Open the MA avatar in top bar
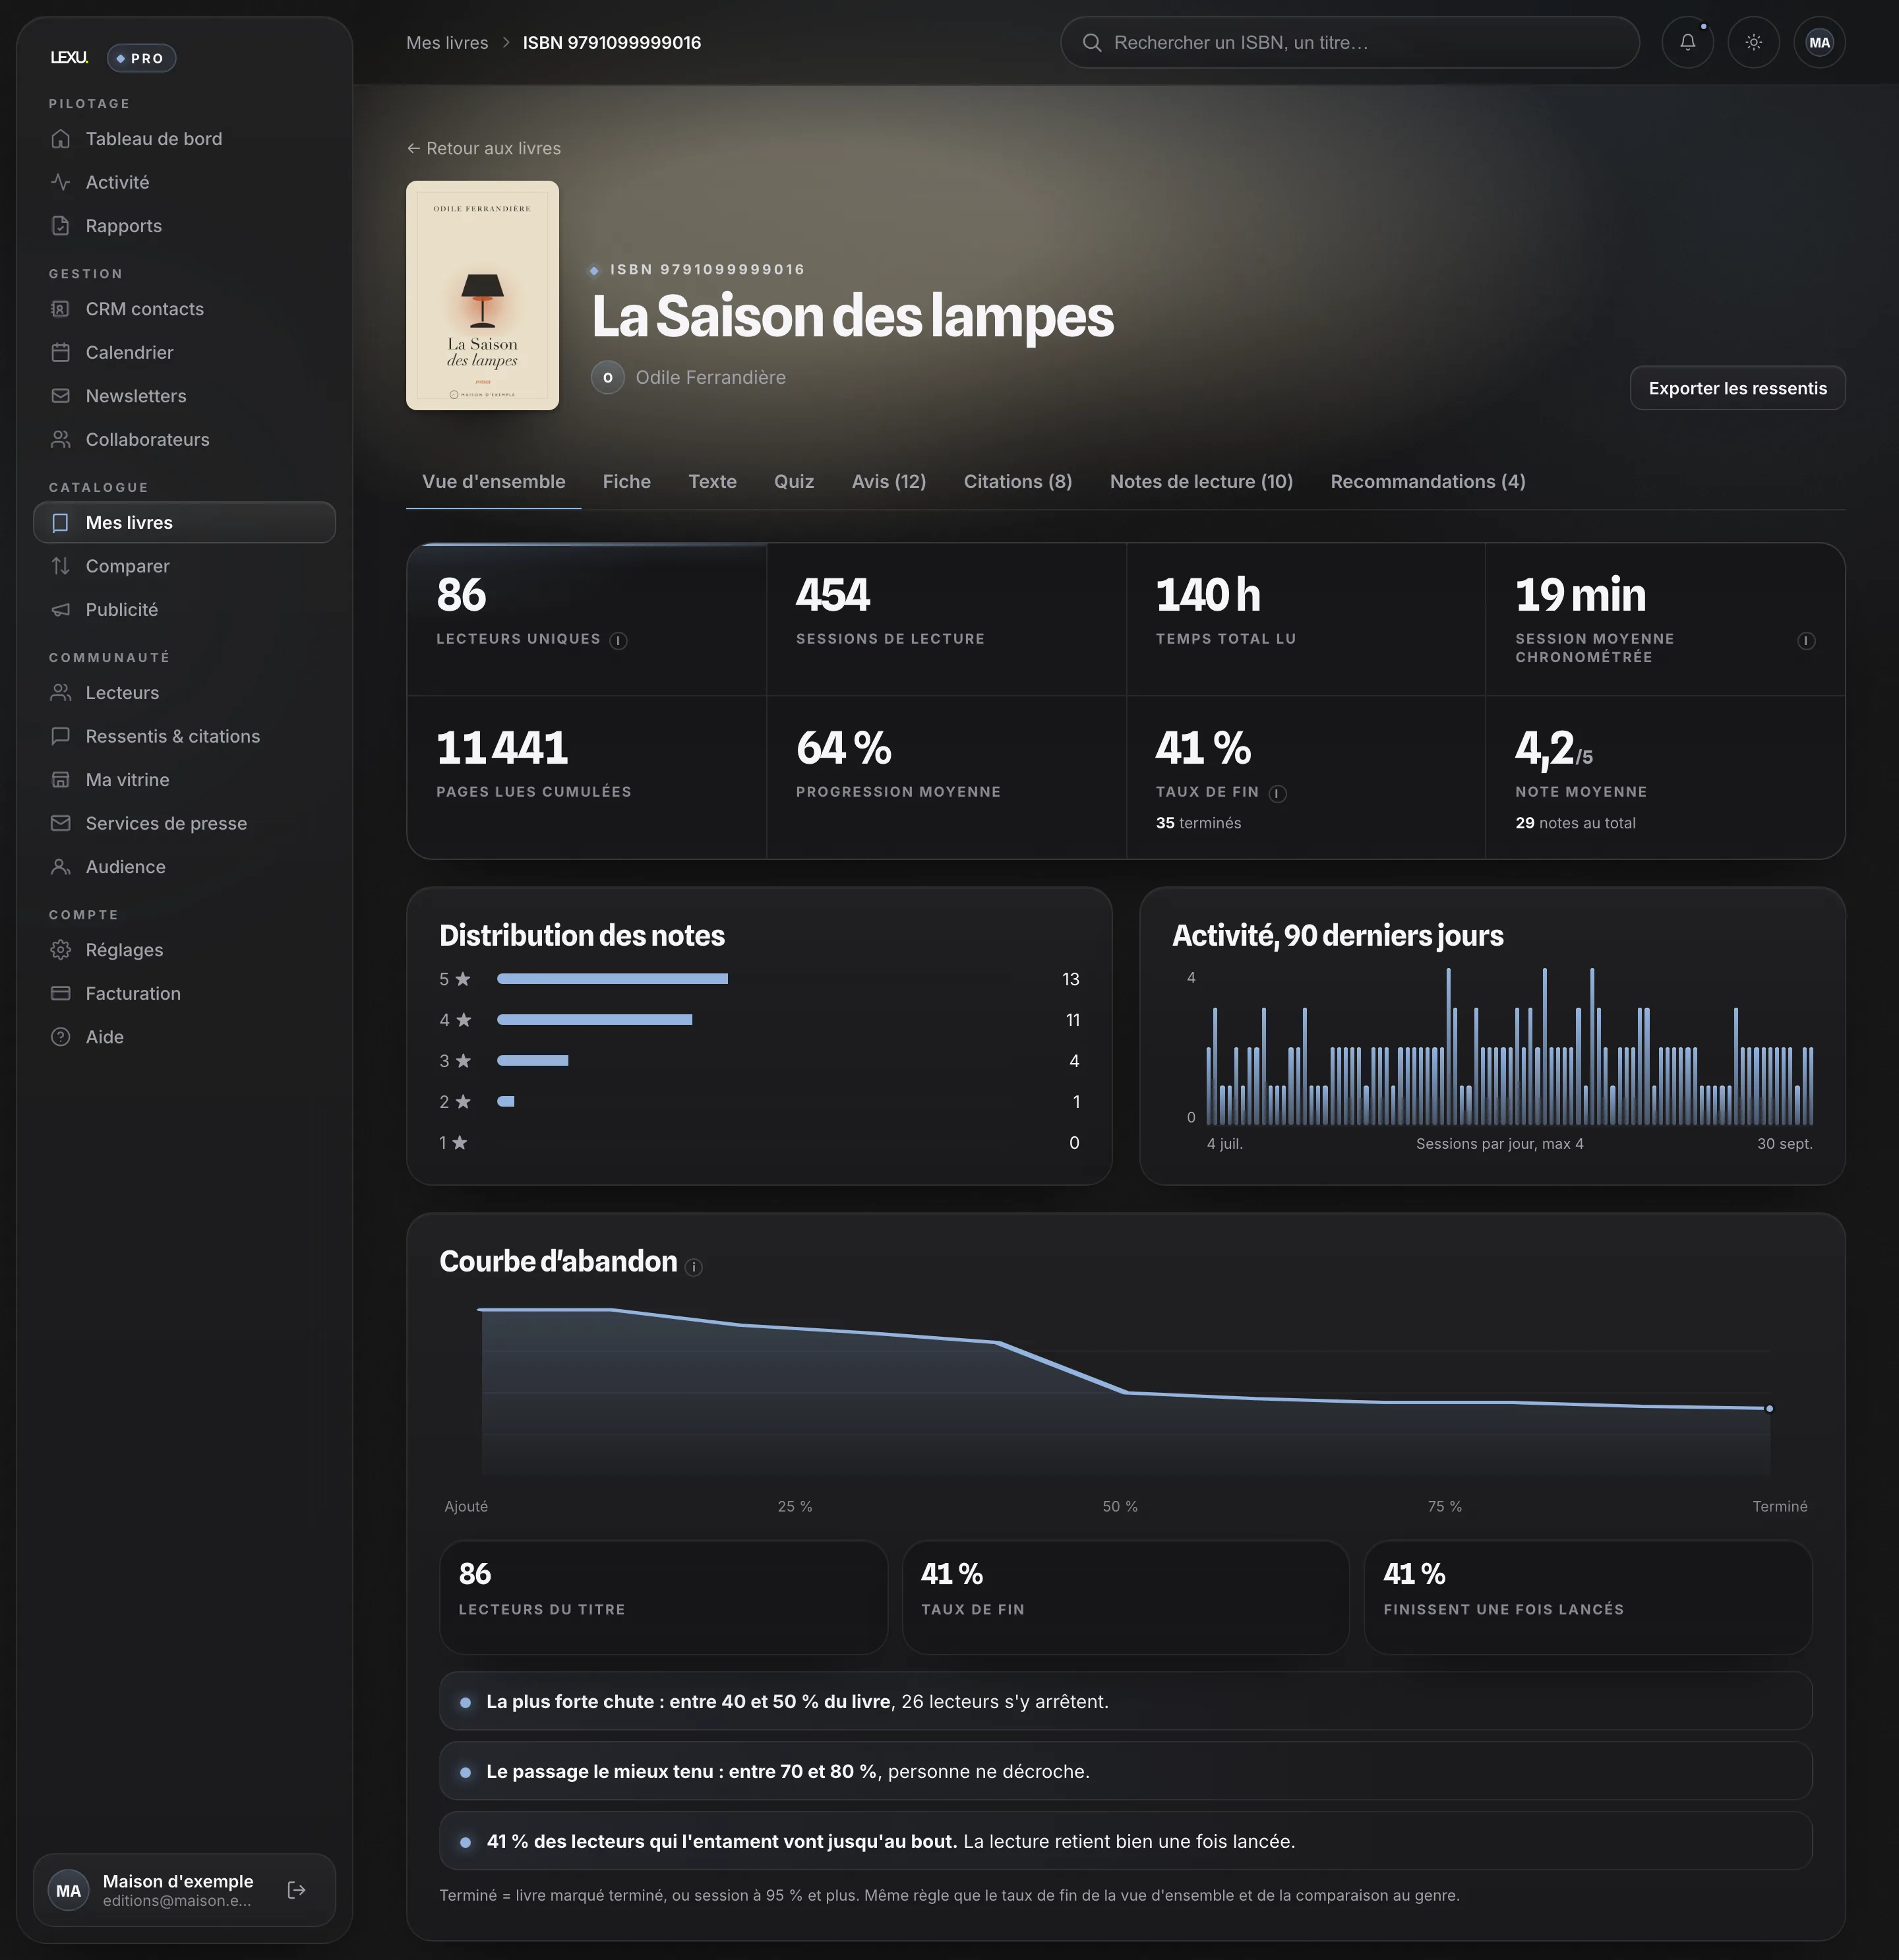 click(x=1819, y=42)
